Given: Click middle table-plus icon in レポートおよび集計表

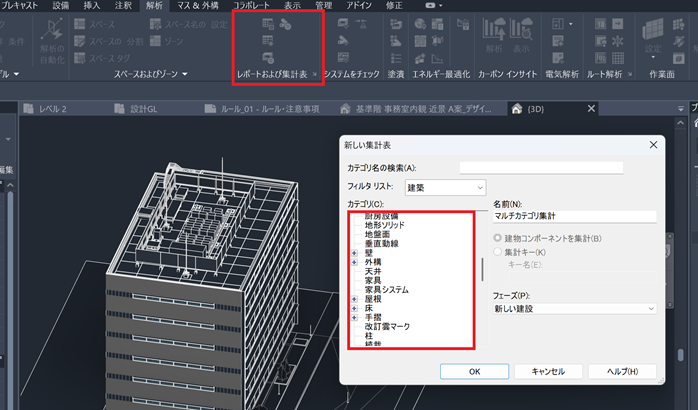Looking at the screenshot, I should (x=268, y=41).
